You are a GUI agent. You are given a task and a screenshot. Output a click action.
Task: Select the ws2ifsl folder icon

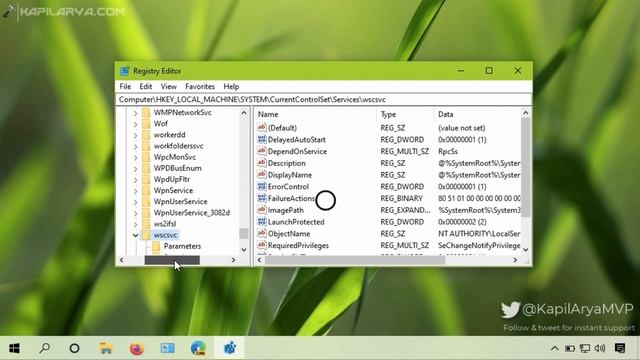(146, 224)
